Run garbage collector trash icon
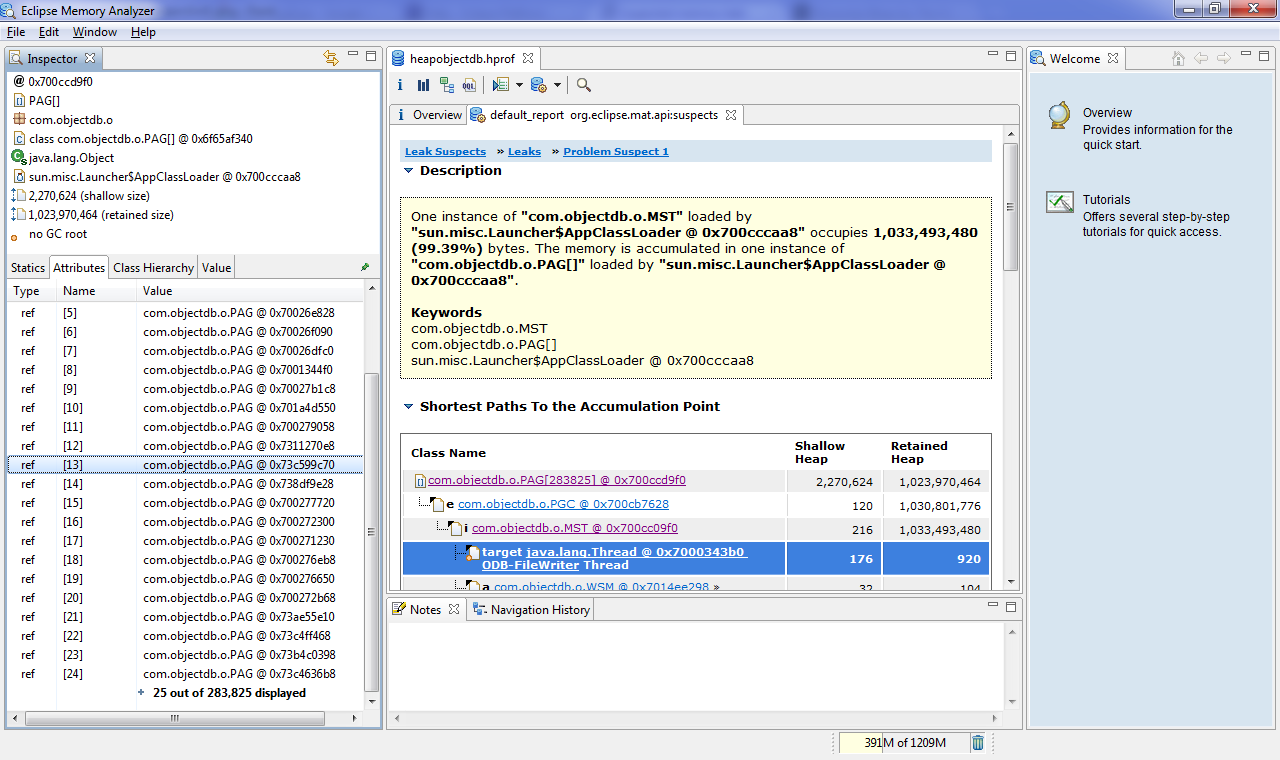This screenshot has width=1280, height=760. click(x=978, y=742)
